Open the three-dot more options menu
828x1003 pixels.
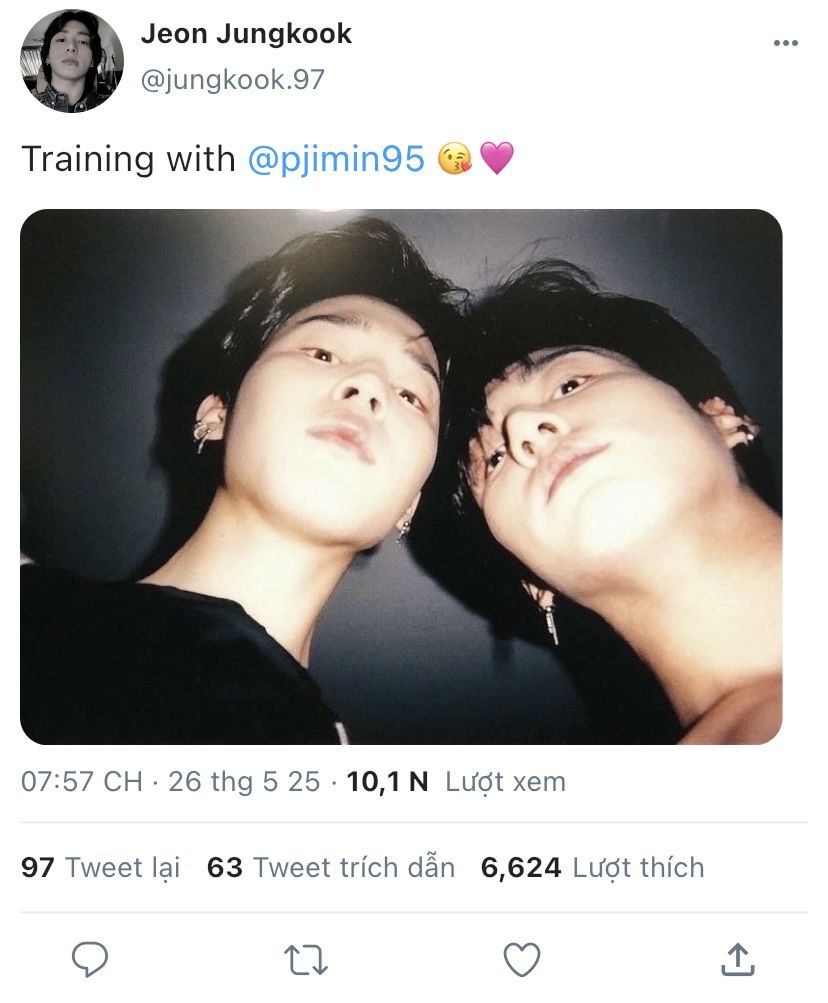[x=786, y=43]
